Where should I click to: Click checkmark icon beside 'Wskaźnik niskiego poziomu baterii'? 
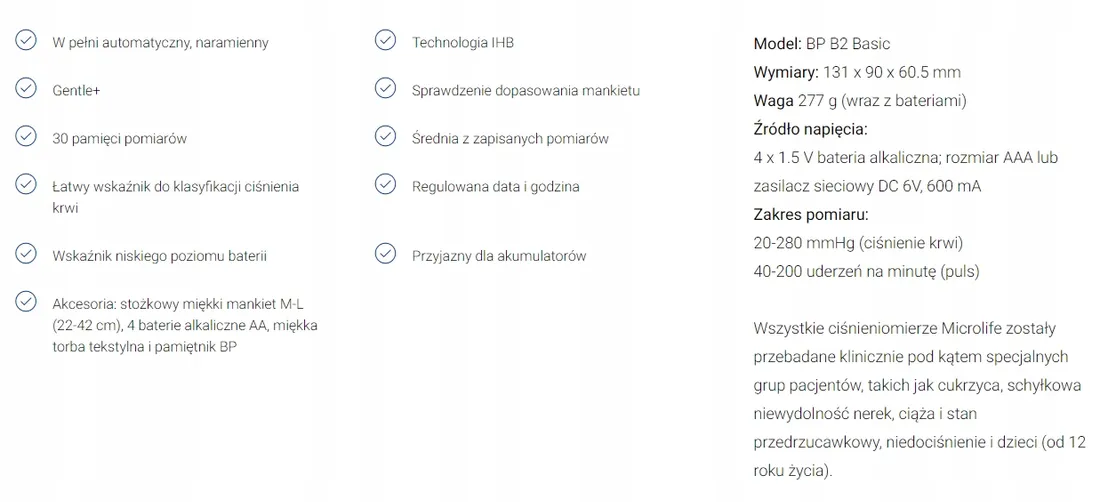(26, 253)
